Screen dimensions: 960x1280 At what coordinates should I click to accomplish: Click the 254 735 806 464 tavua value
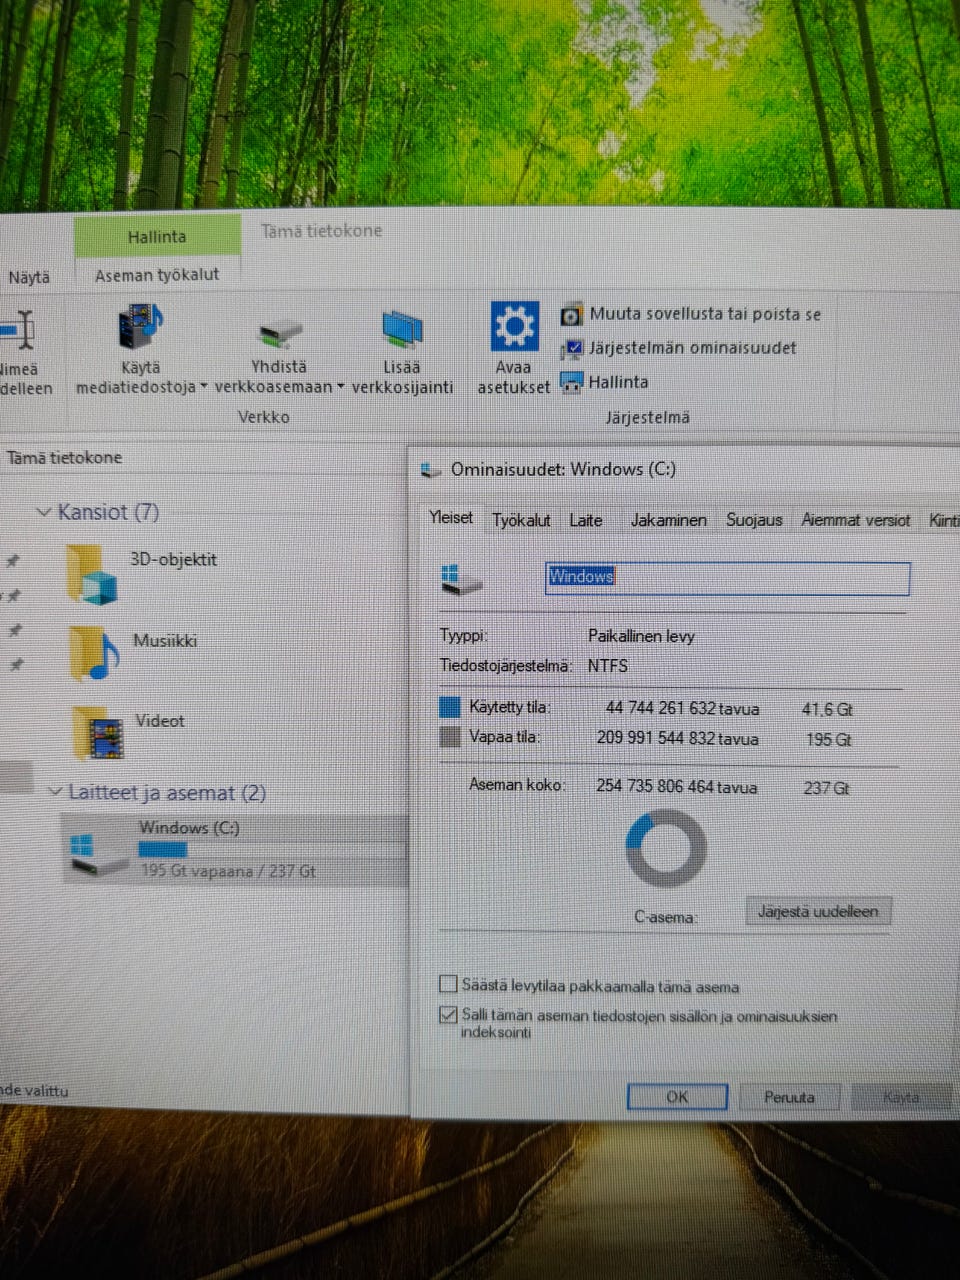point(676,787)
